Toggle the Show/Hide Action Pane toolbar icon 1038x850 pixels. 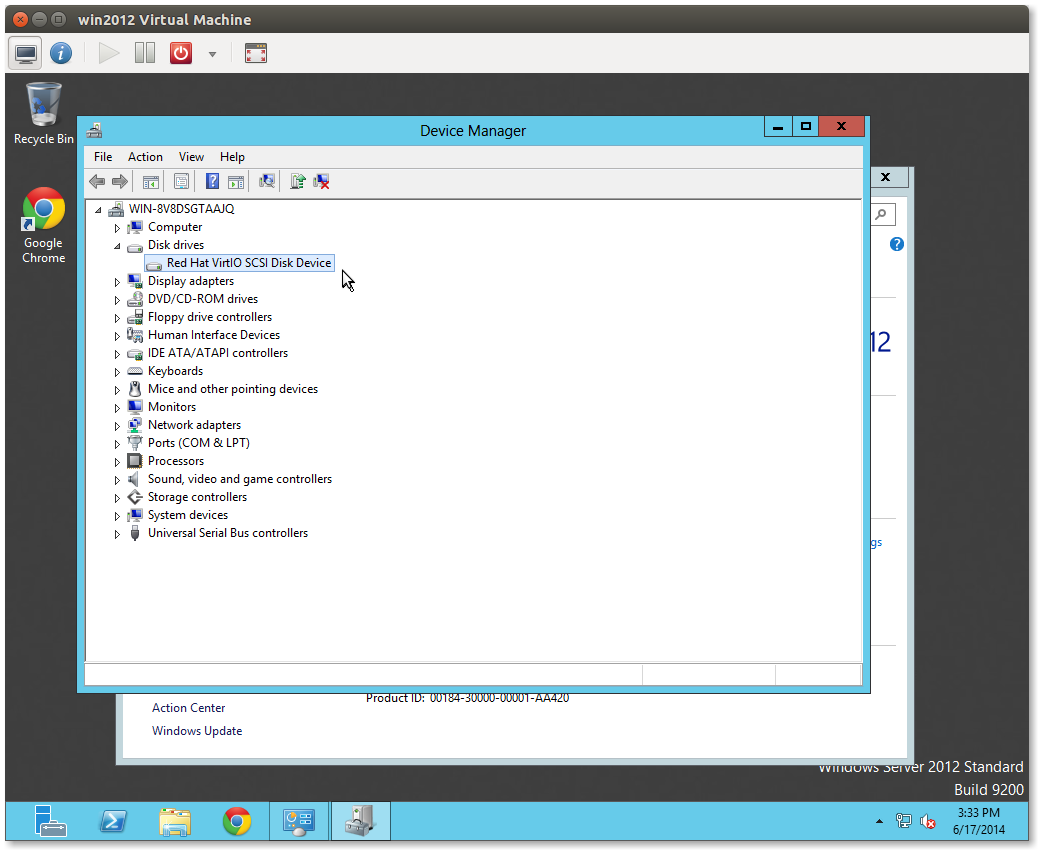point(236,181)
